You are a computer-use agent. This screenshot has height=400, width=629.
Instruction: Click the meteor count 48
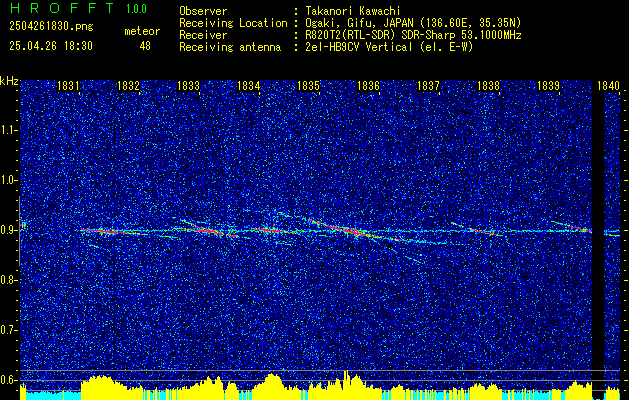(145, 46)
